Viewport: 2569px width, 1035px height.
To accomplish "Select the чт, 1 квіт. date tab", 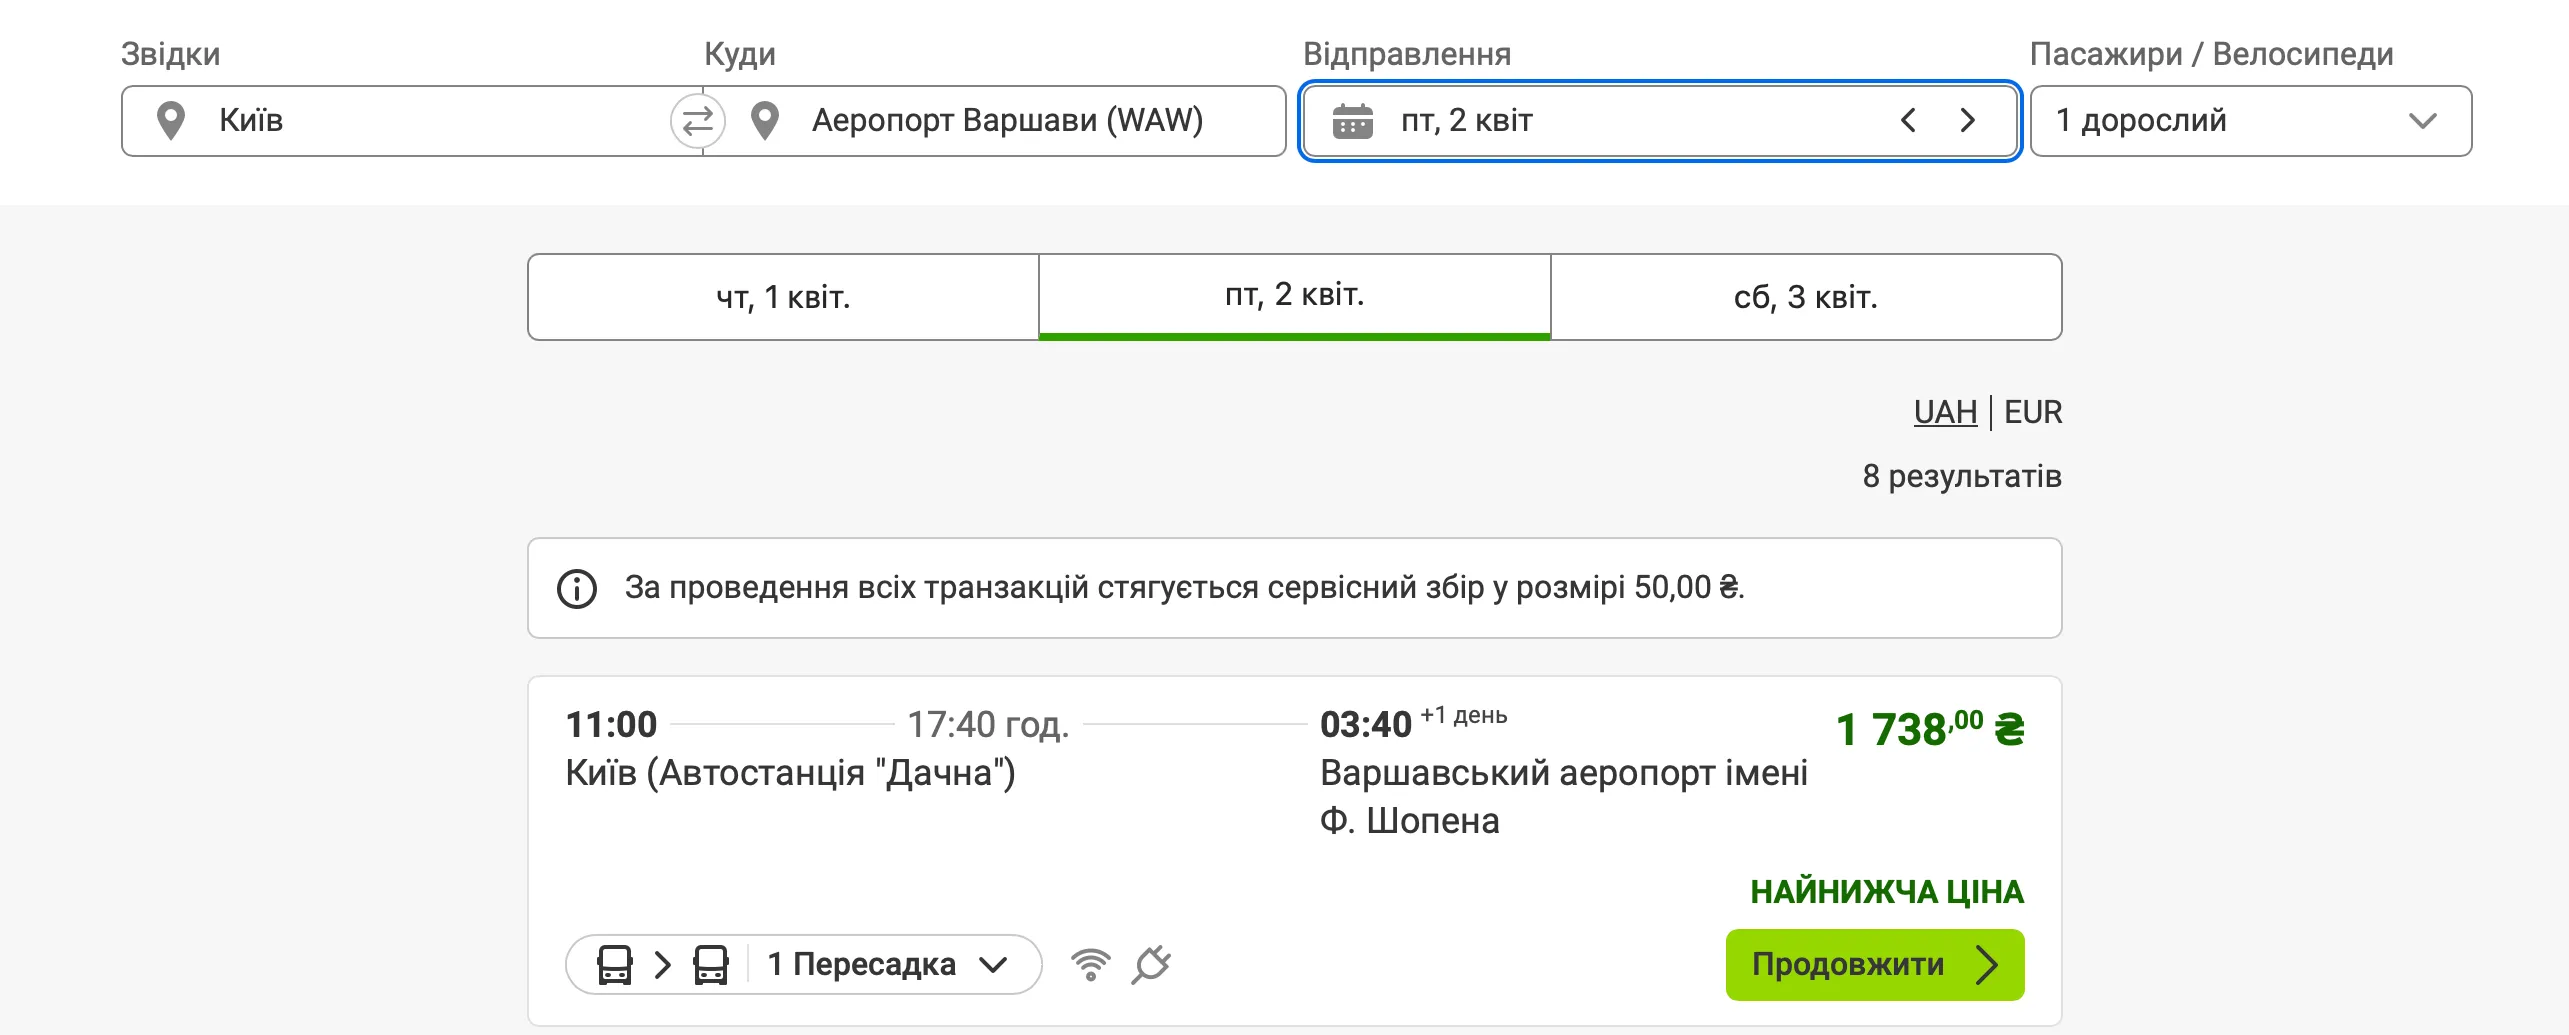I will tap(783, 297).
